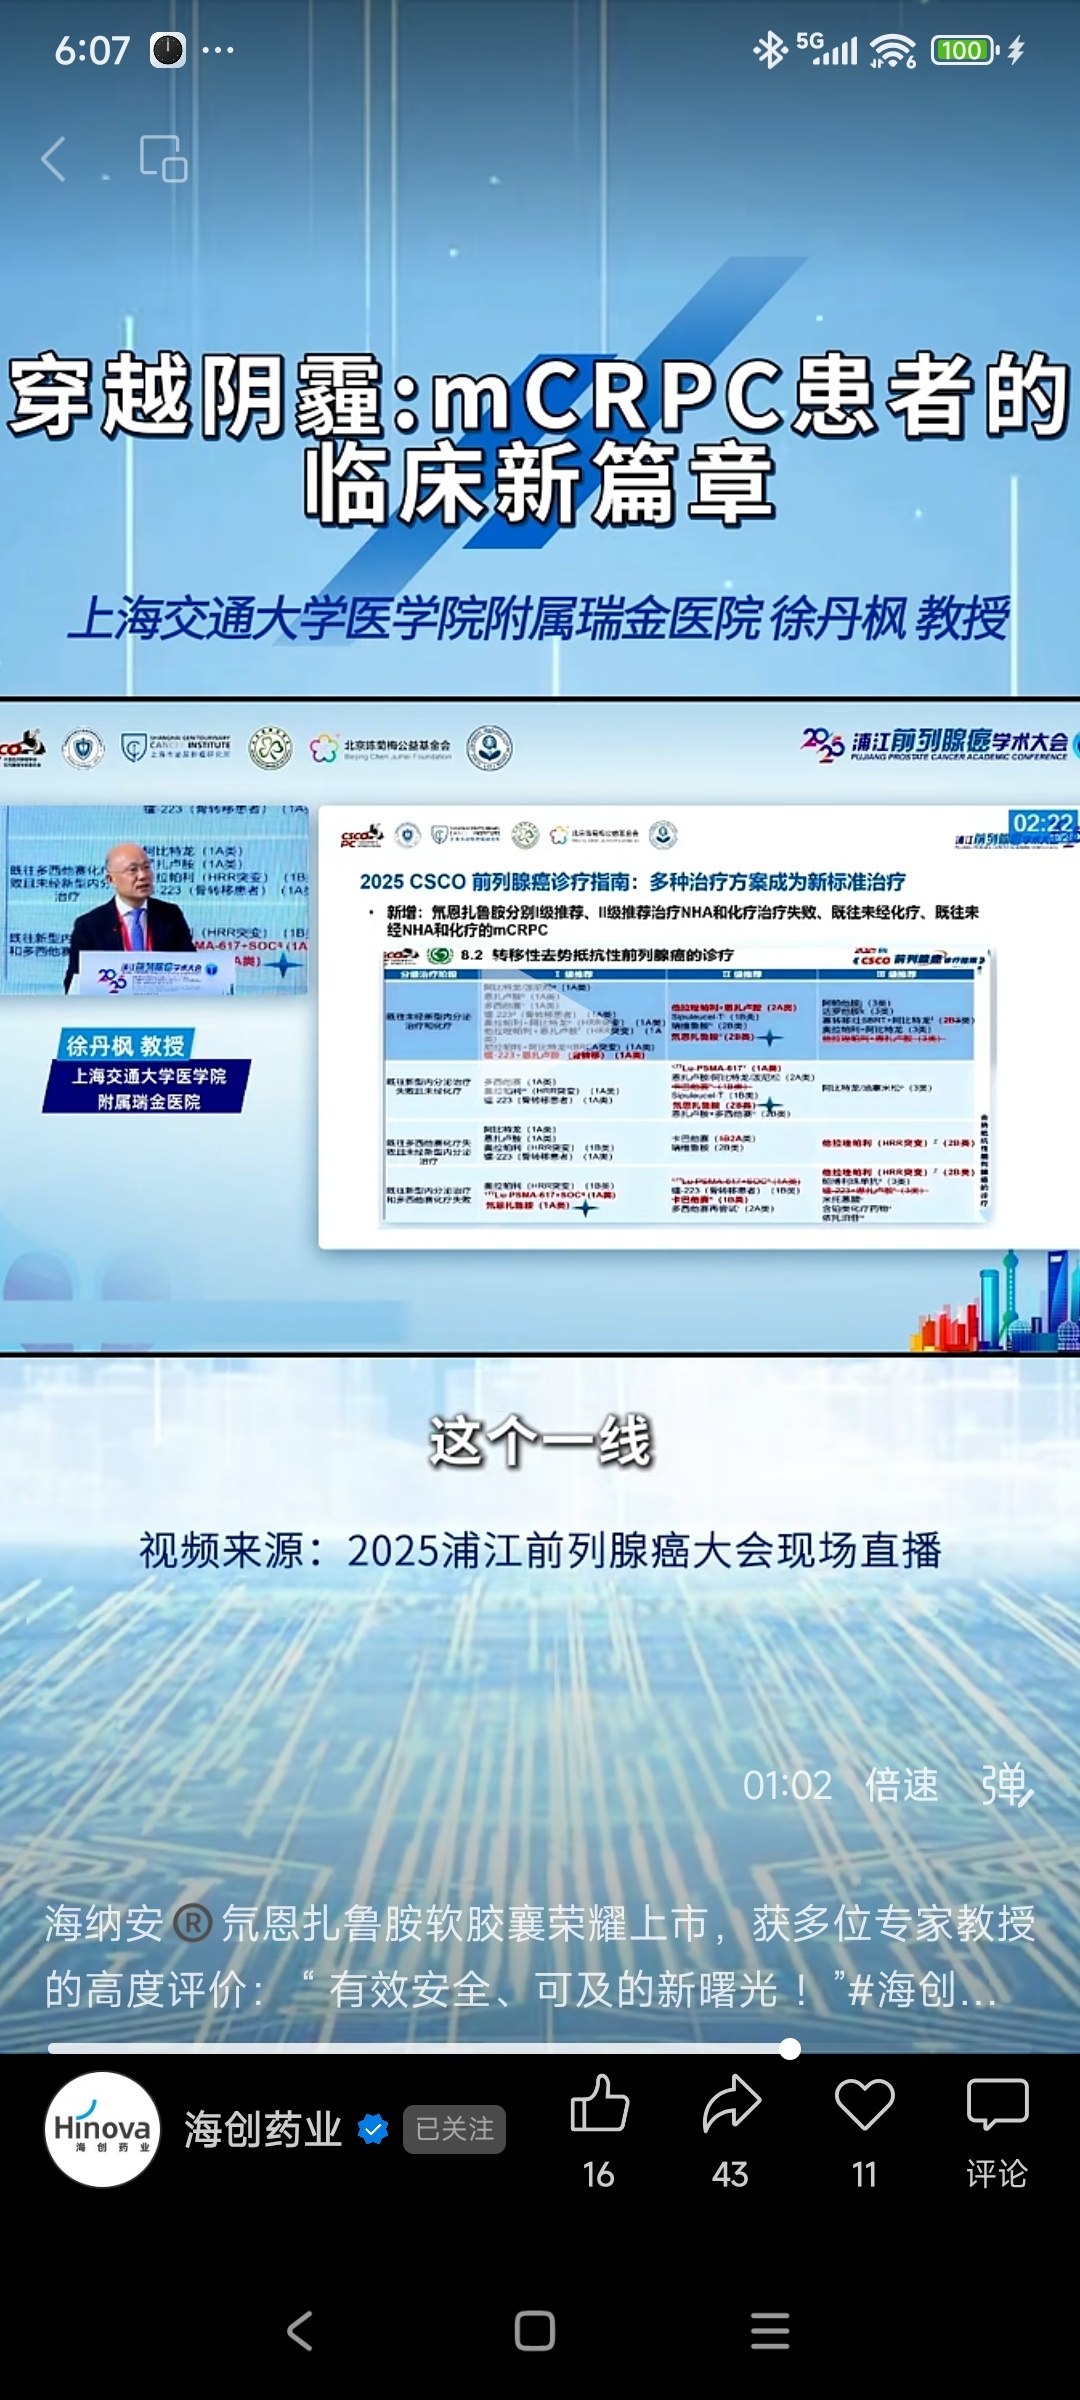
Task: Open the Hinova channel avatar
Action: click(x=102, y=2129)
